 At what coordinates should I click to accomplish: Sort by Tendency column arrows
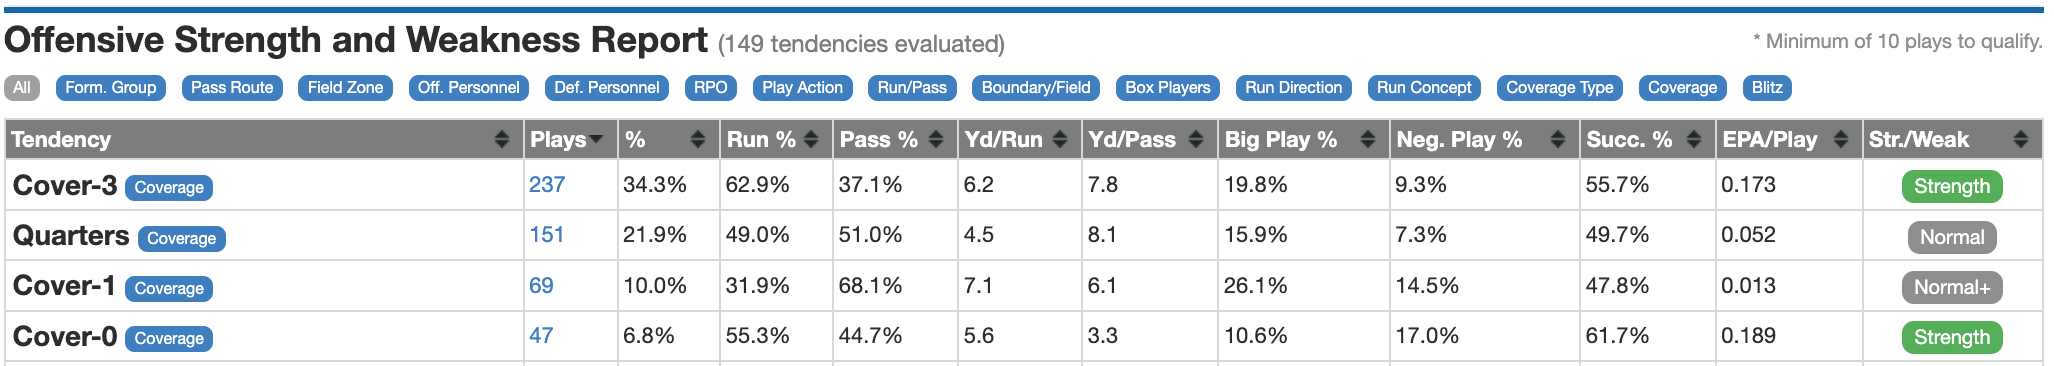click(x=502, y=140)
